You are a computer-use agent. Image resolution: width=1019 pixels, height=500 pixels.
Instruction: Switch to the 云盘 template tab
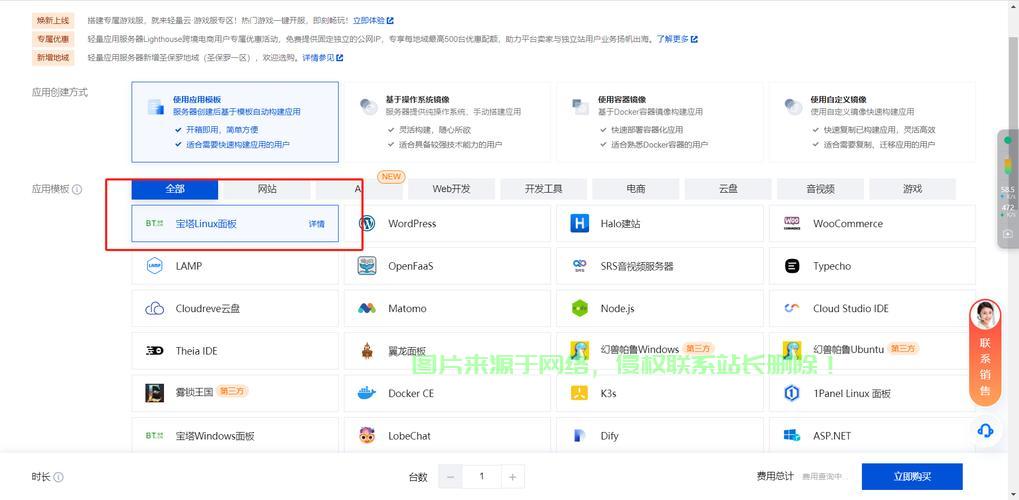[x=729, y=189]
